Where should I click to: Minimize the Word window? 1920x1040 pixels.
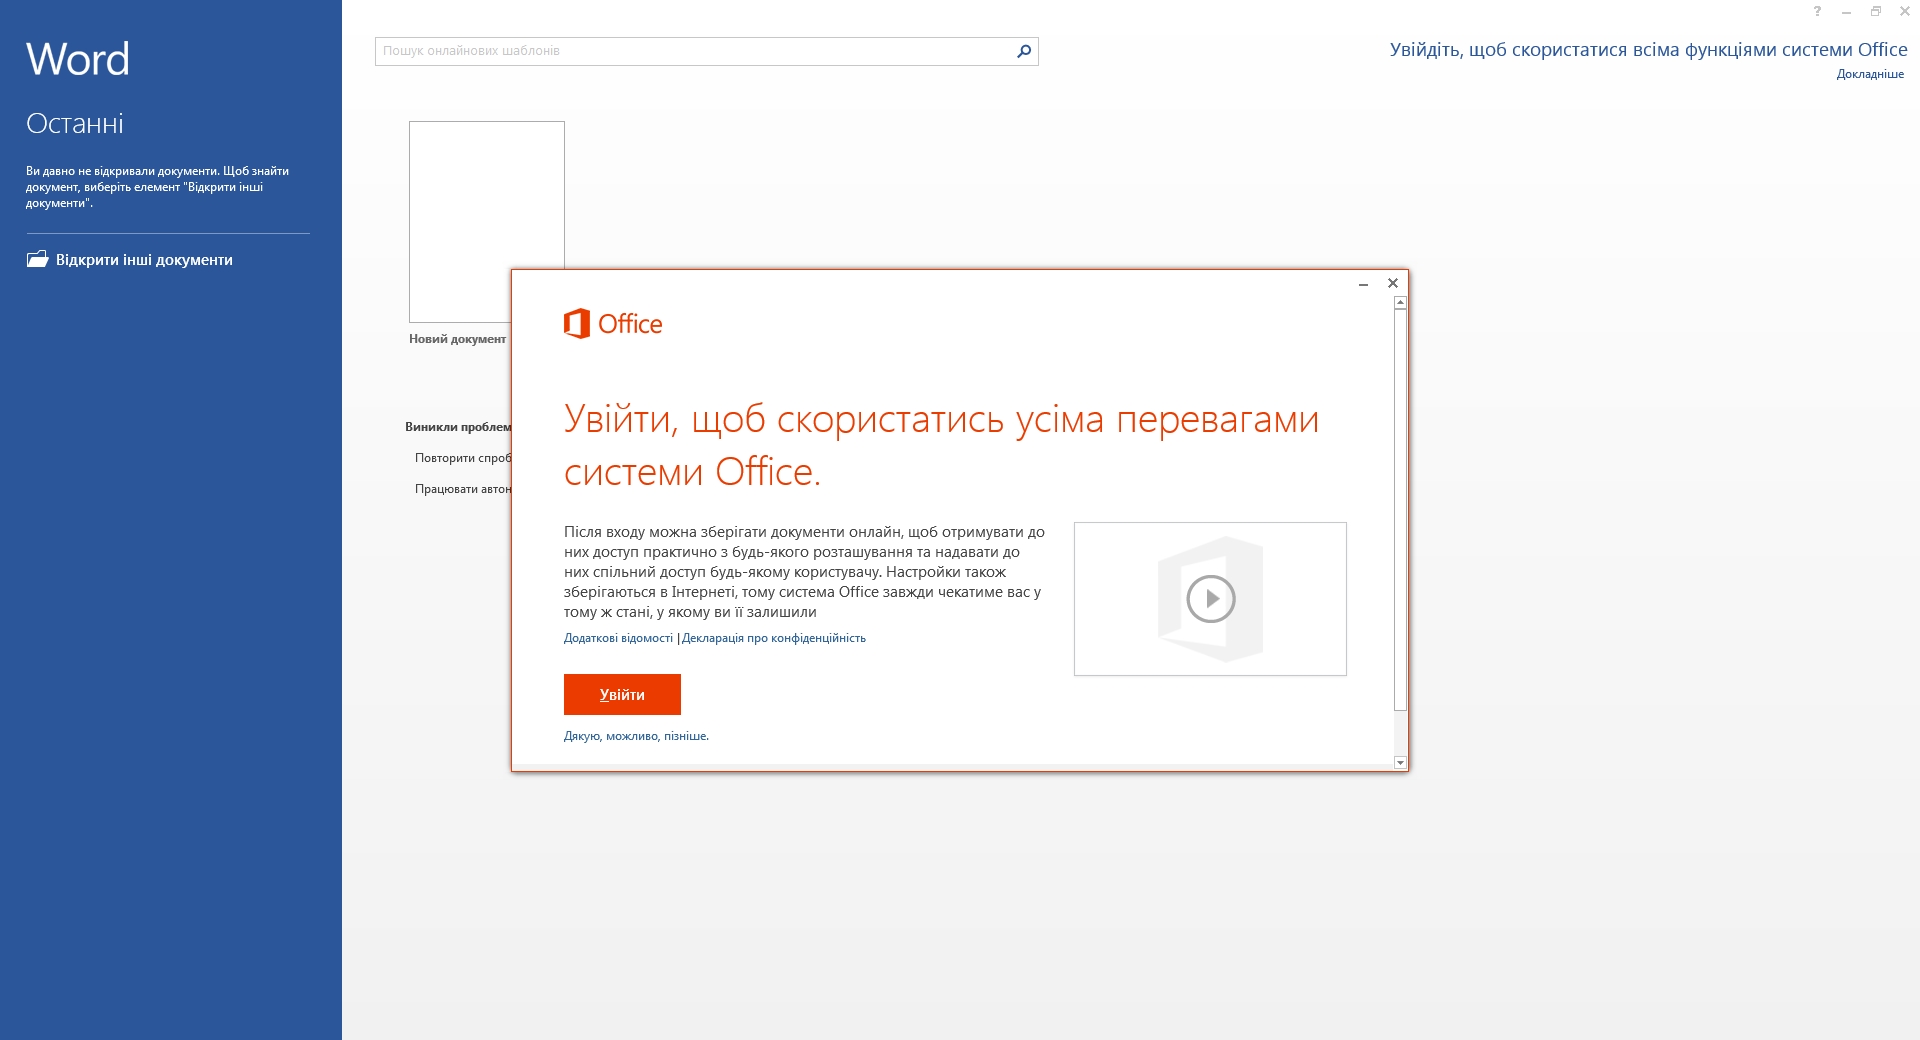[x=1846, y=12]
